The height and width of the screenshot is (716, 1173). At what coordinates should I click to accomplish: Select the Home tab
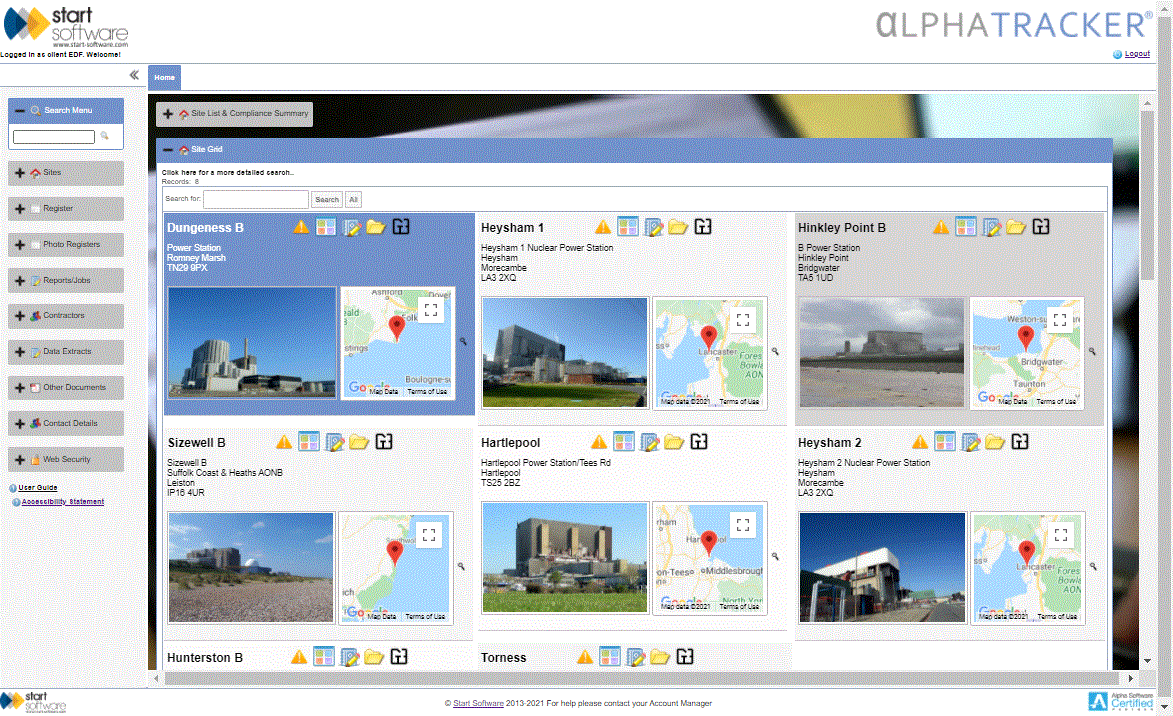click(x=164, y=77)
